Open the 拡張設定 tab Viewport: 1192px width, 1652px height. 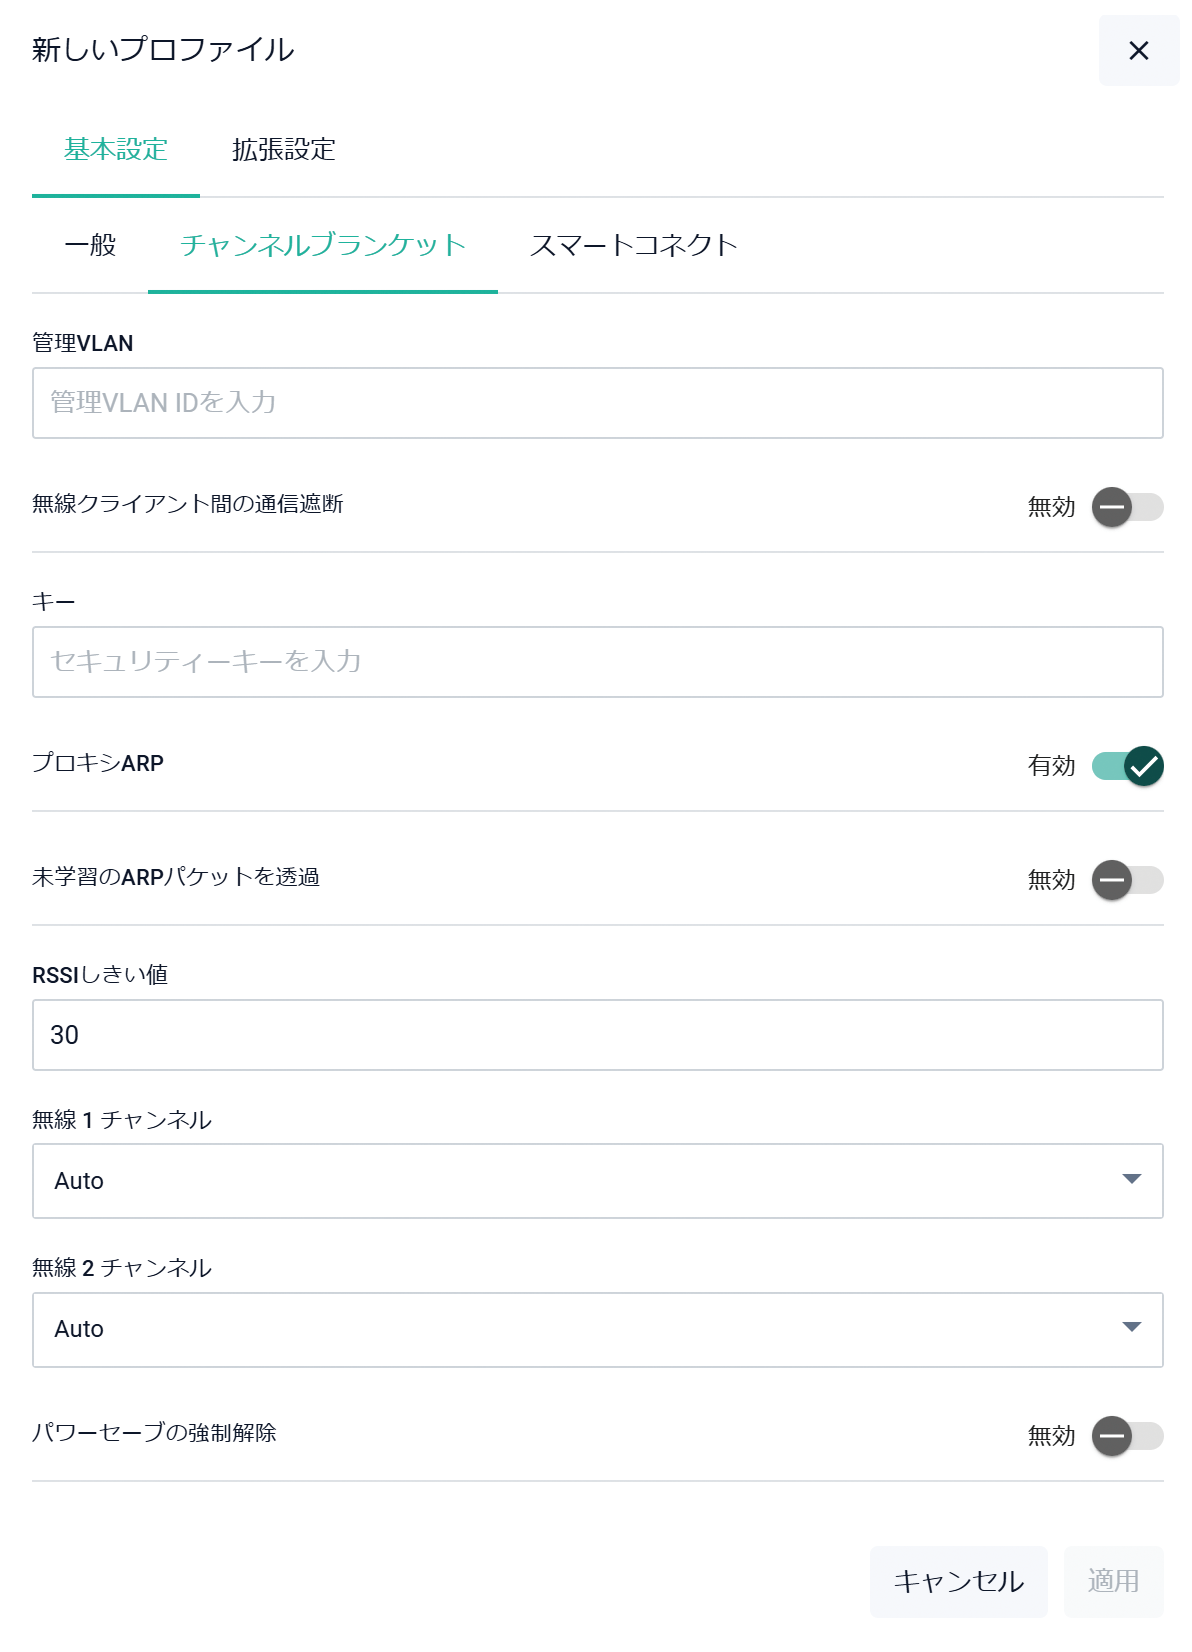(284, 150)
